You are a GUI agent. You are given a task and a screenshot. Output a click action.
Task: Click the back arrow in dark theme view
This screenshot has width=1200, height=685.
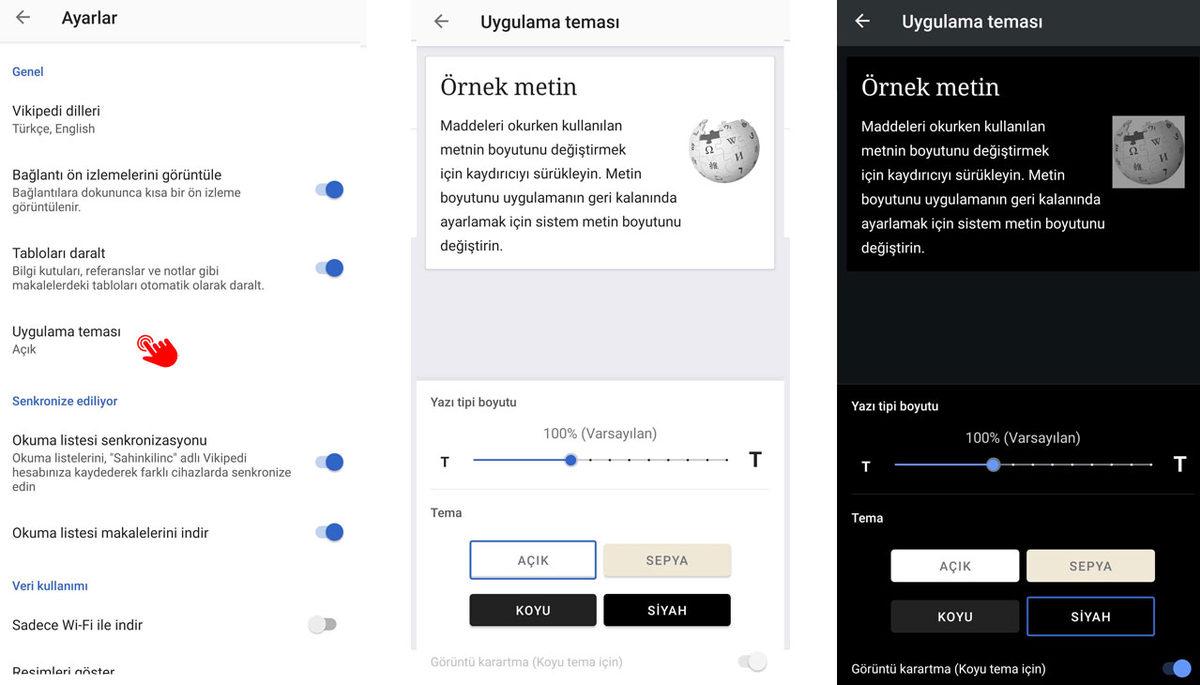click(x=862, y=21)
